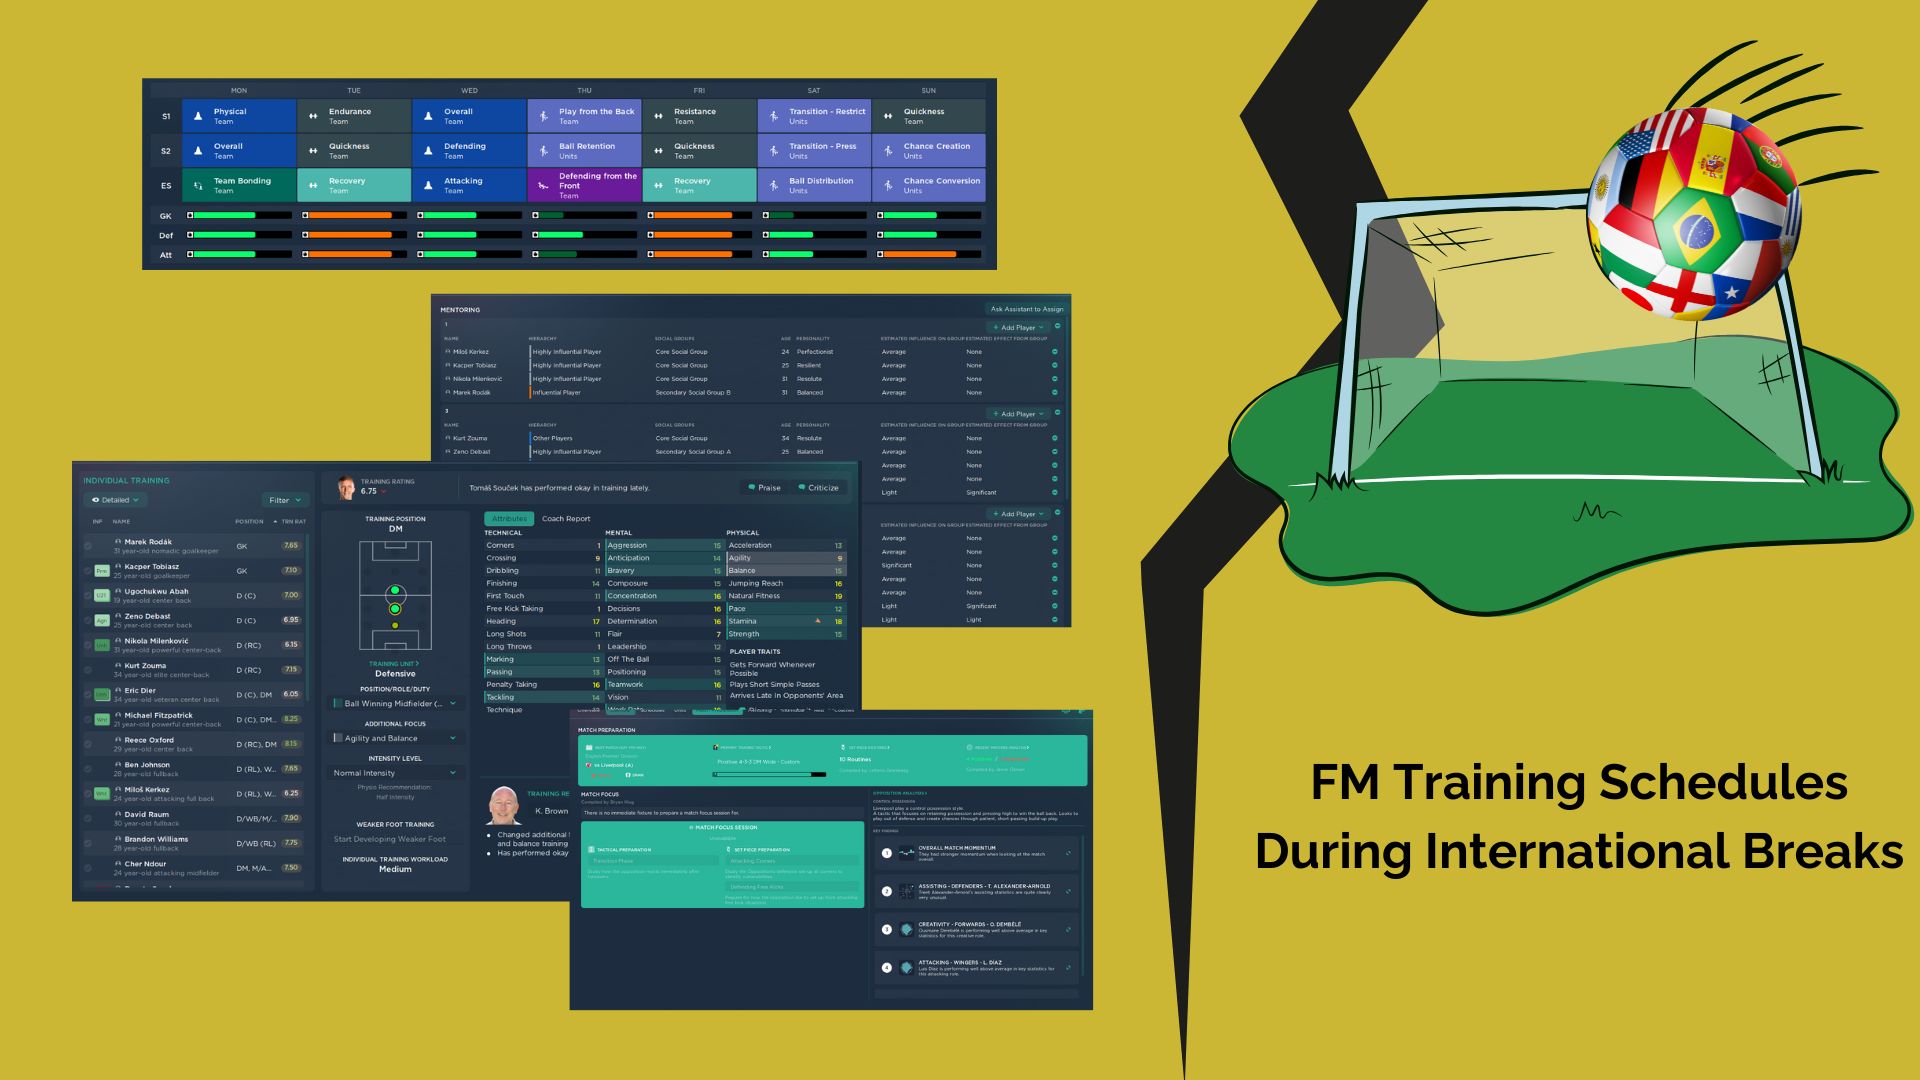Select the Filter option in Individual Training
Screen dimensions: 1920x1080
[x=281, y=500]
